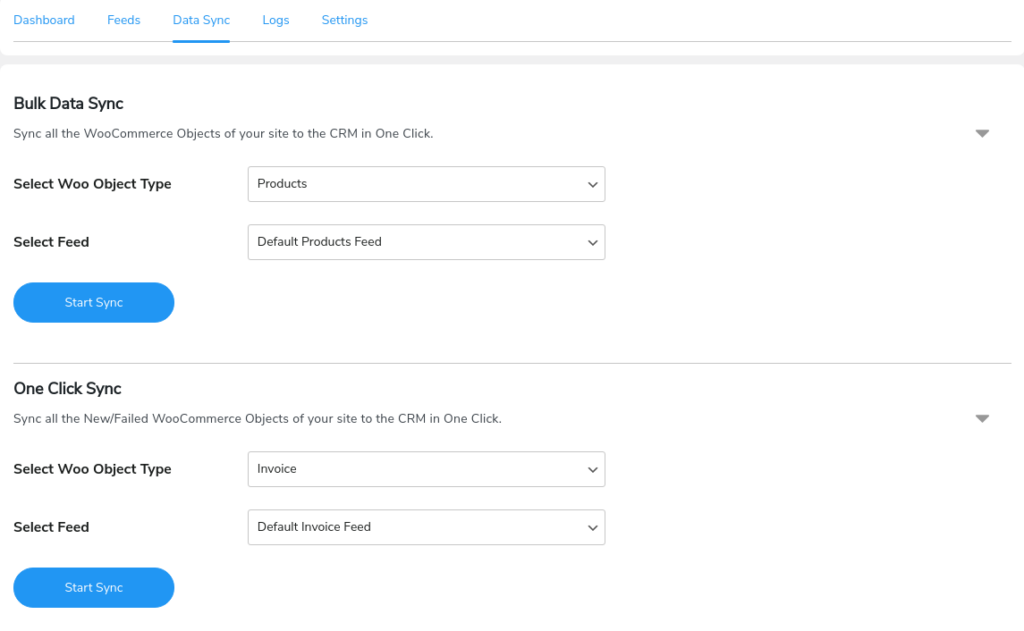Click the chevron on the Products selector
Screen dimensions: 1024x631
point(592,184)
